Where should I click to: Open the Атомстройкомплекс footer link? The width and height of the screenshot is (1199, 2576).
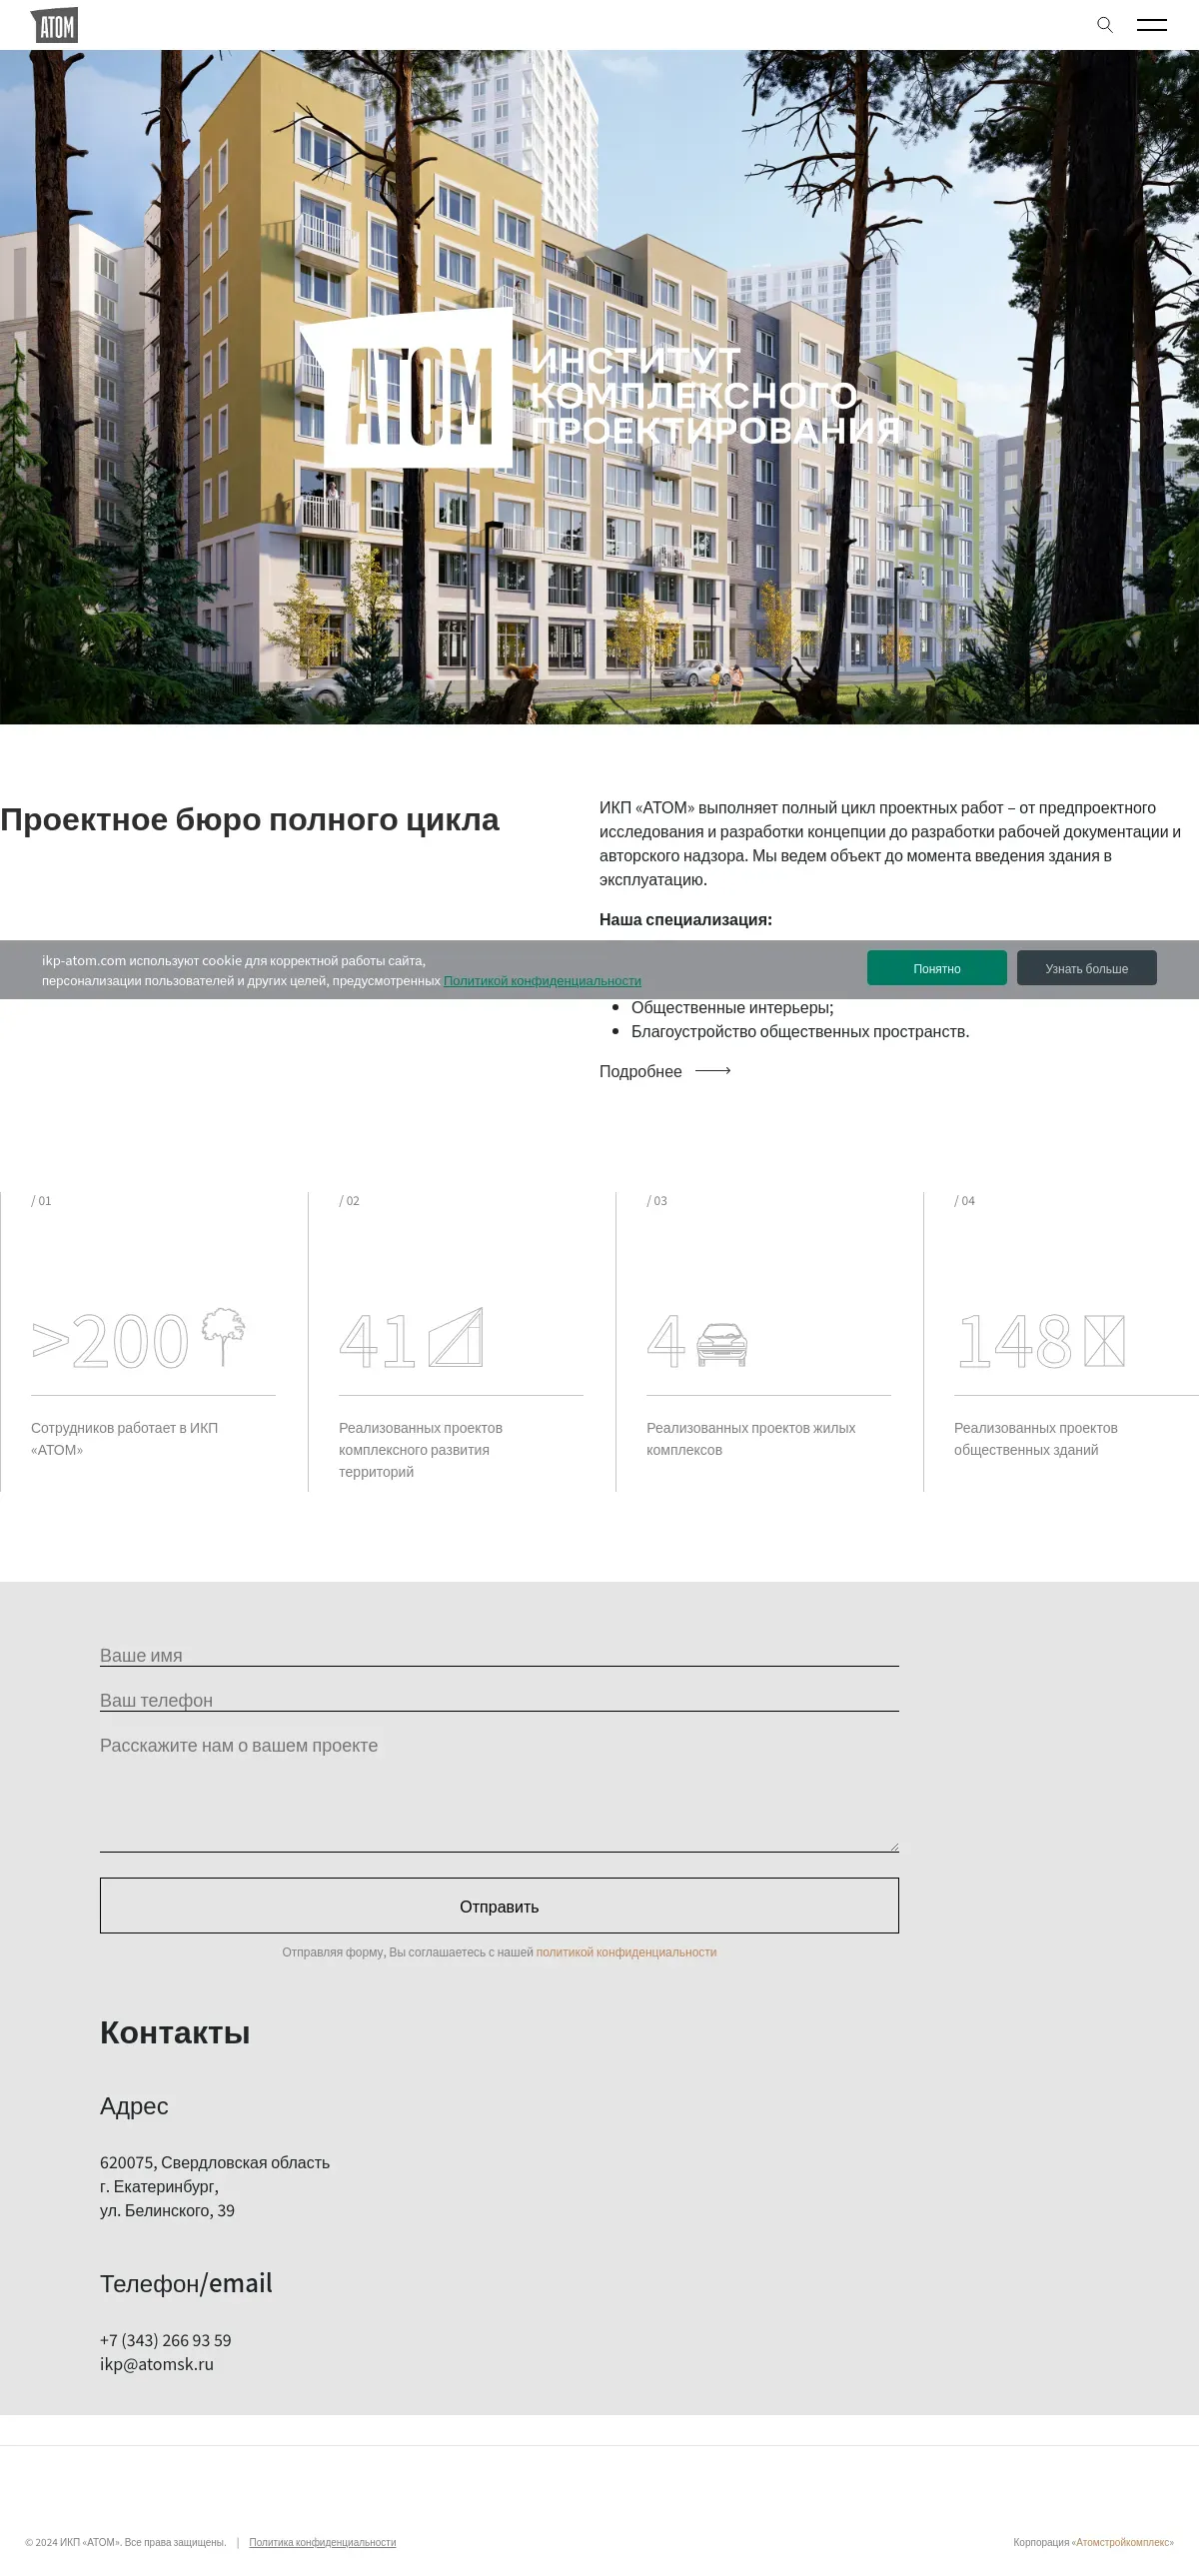[x=1122, y=2542]
